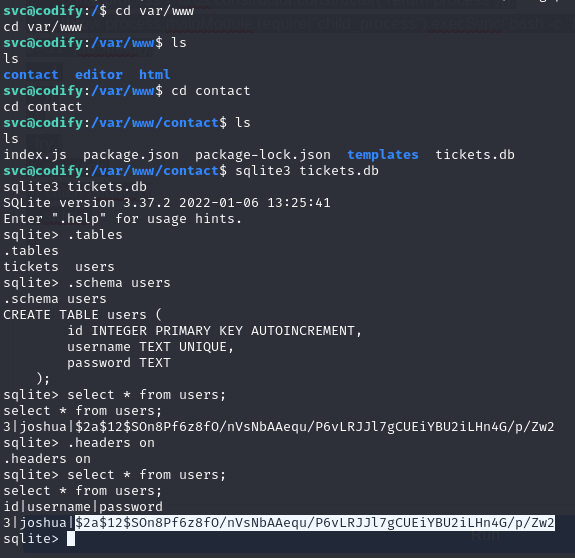Click the first unhighlighted '3|joshua|$2a$12...' result row

(x=279, y=427)
